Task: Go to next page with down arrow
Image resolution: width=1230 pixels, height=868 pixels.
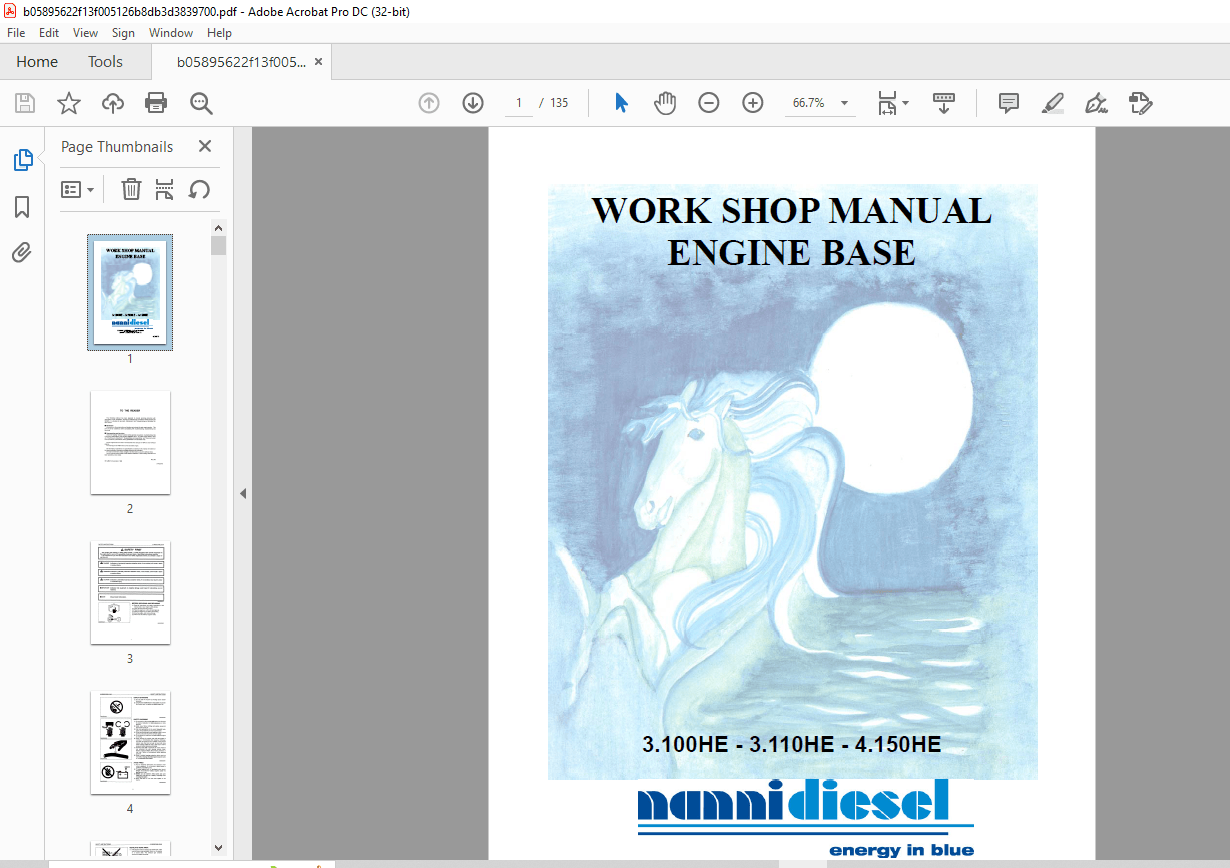Action: click(472, 102)
